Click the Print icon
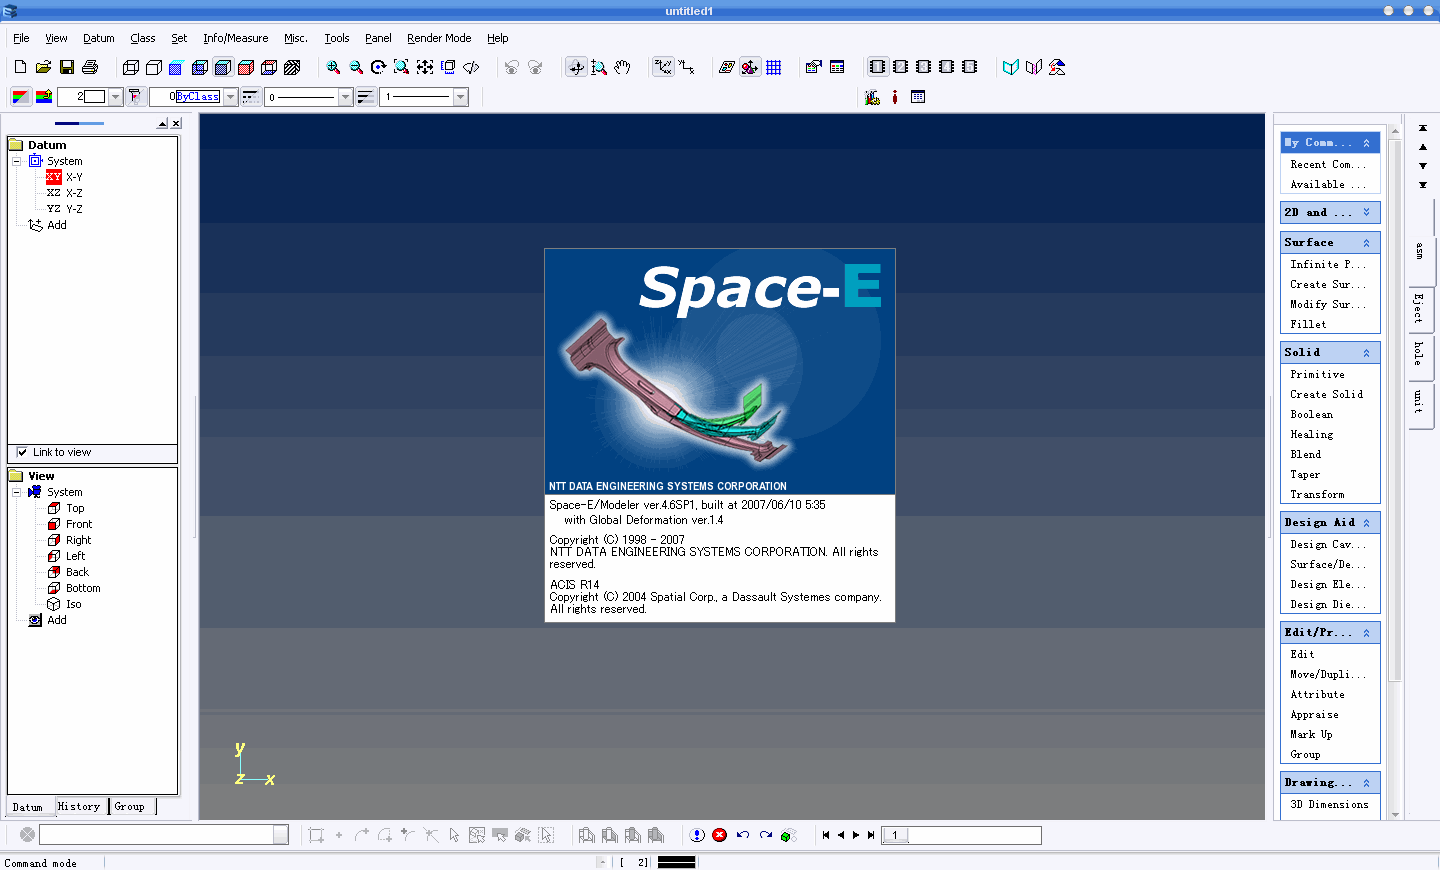This screenshot has width=1440, height=870. click(x=90, y=67)
